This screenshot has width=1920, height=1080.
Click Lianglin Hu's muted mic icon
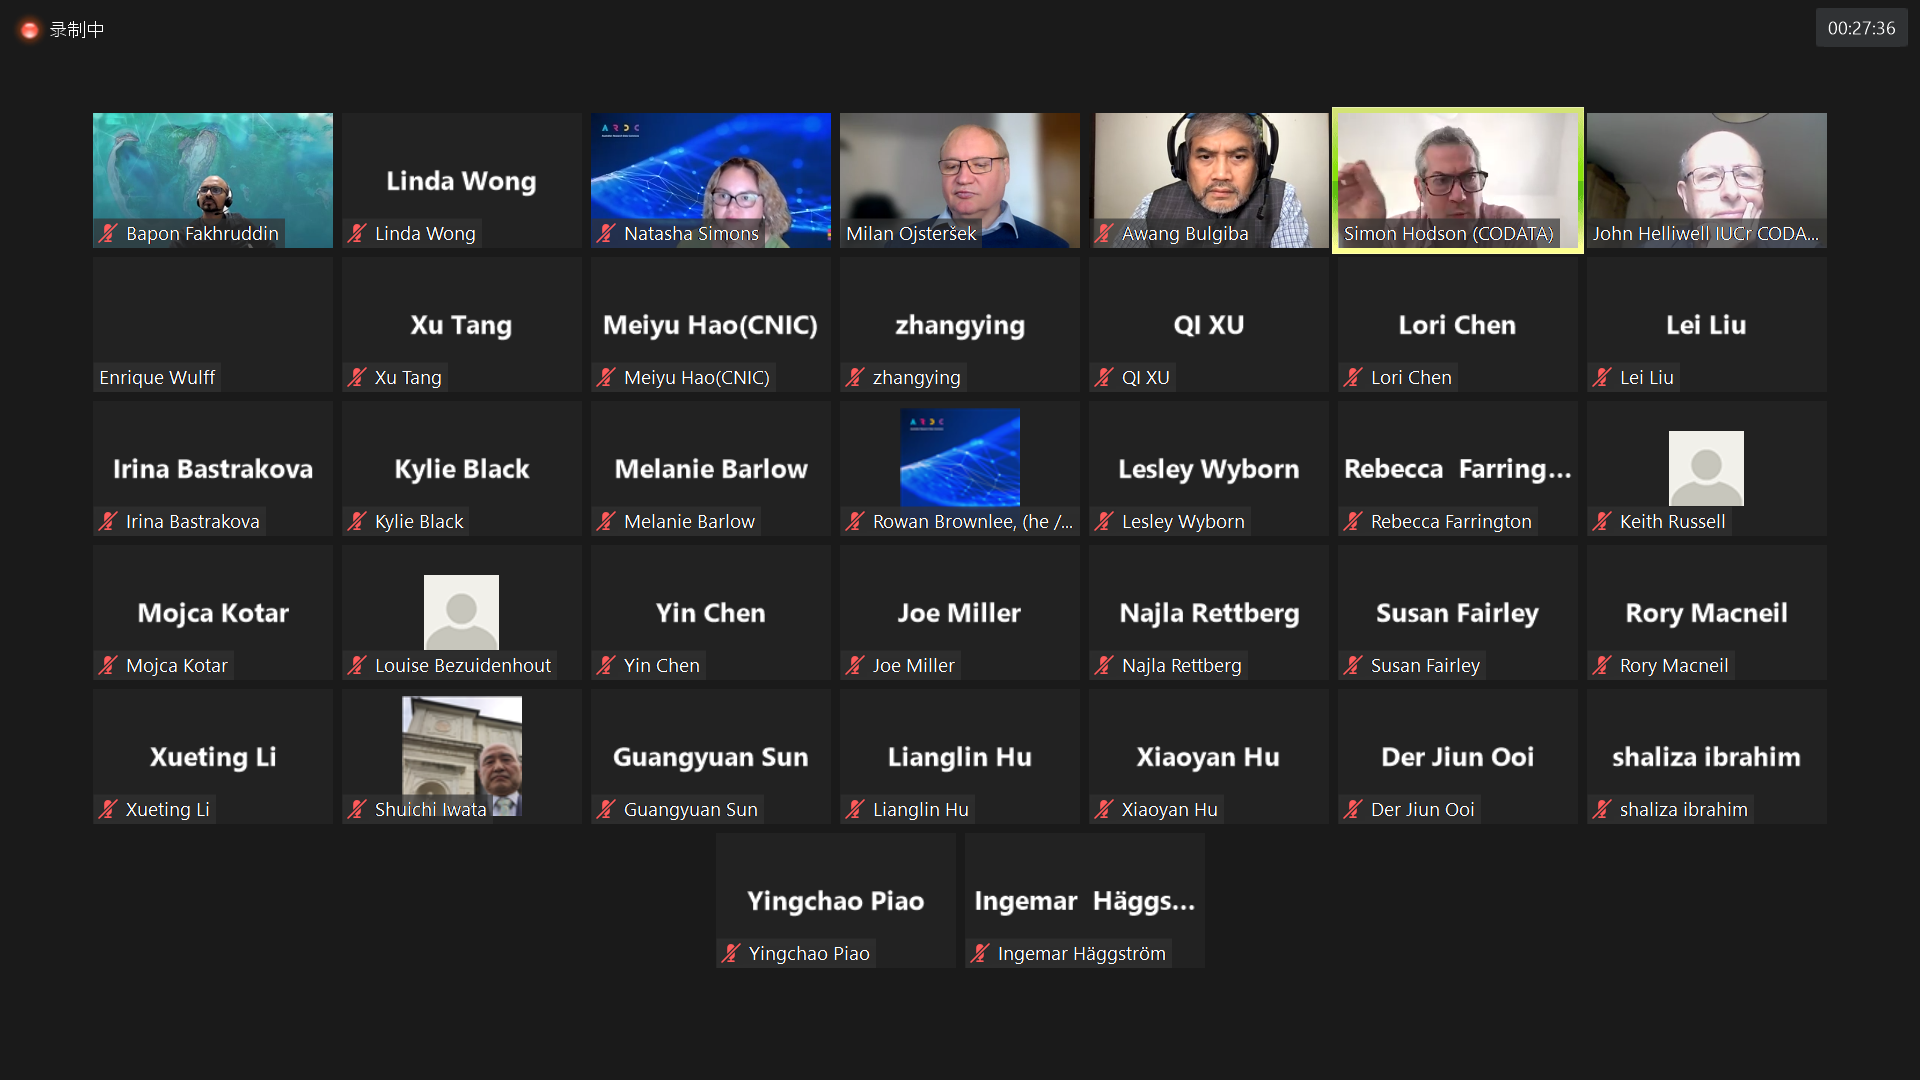pyautogui.click(x=855, y=809)
